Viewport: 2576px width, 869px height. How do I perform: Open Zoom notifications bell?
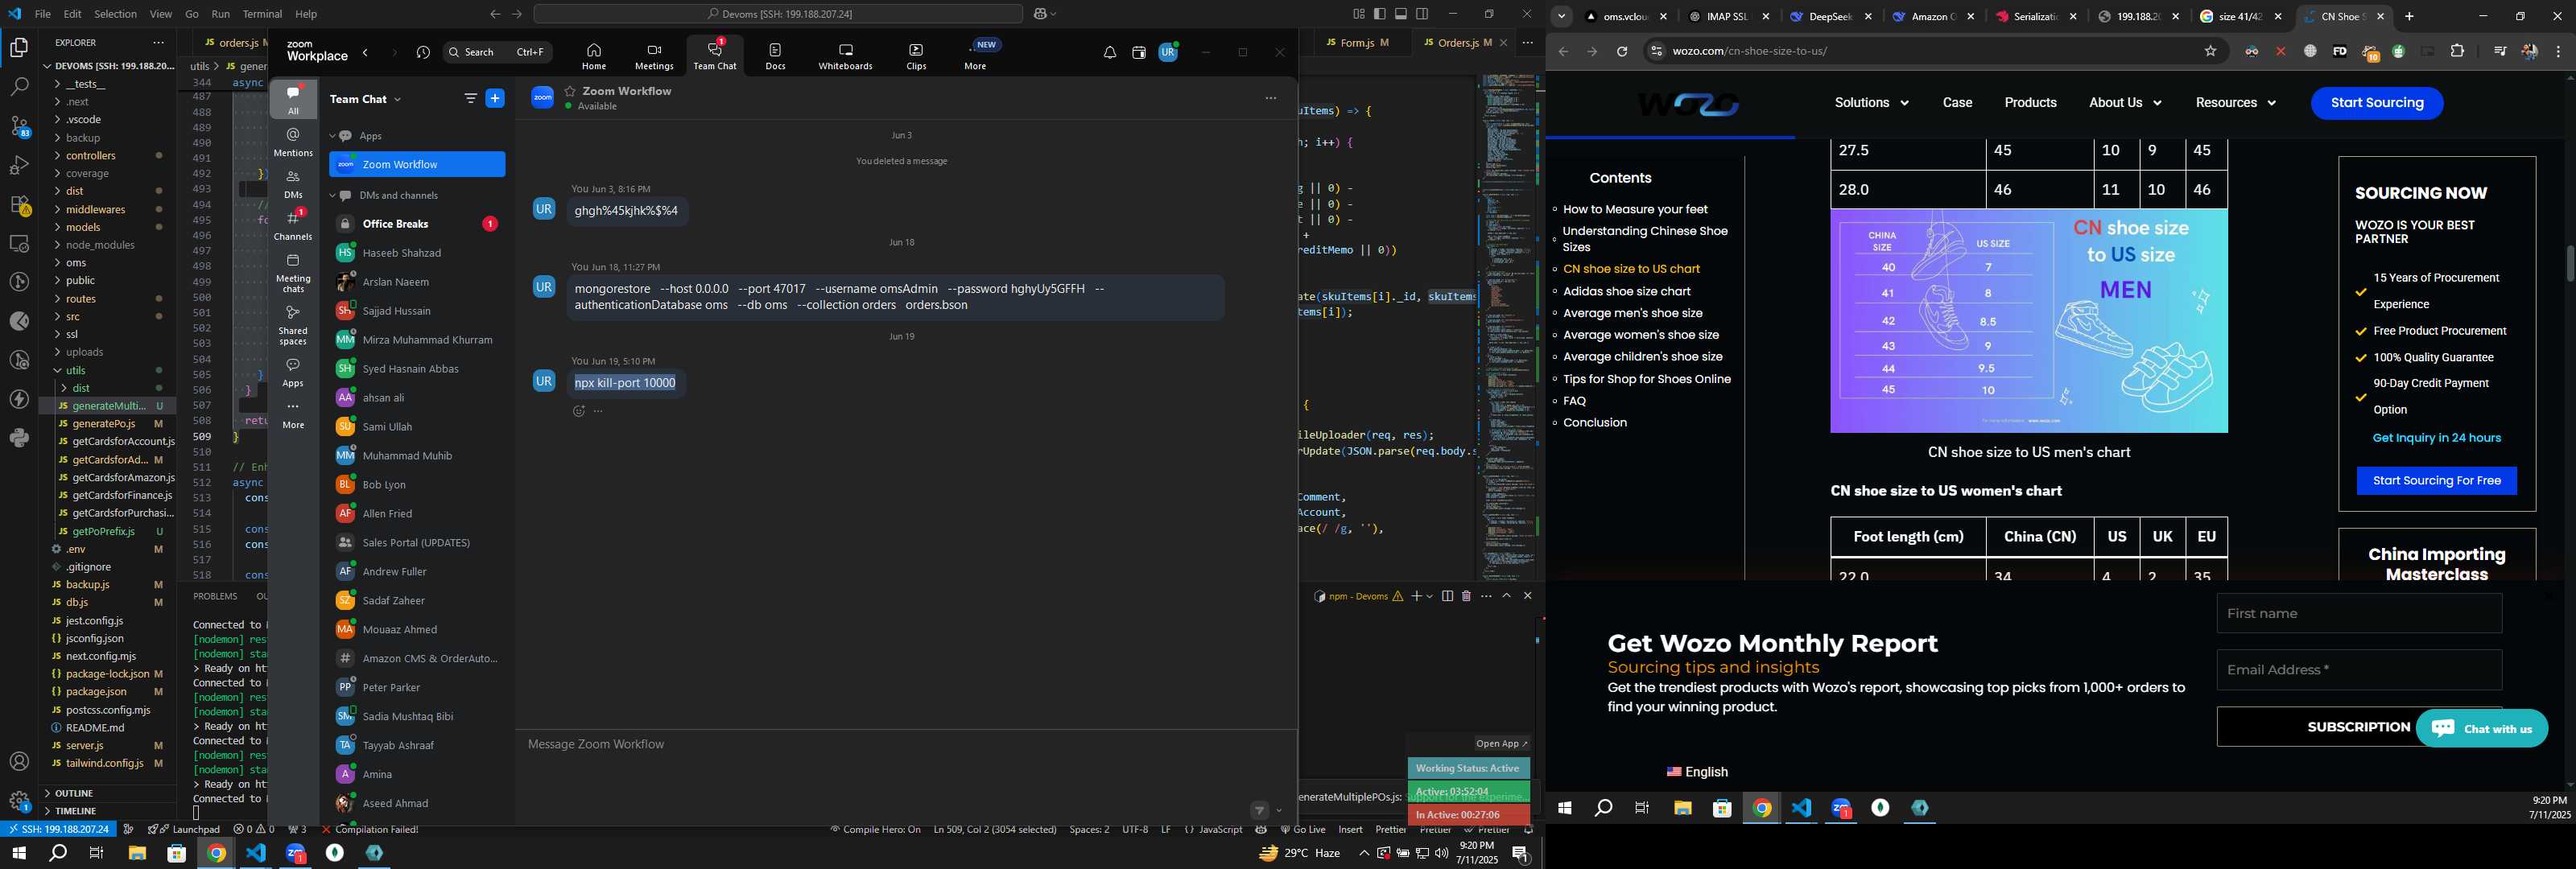pos(1109,53)
